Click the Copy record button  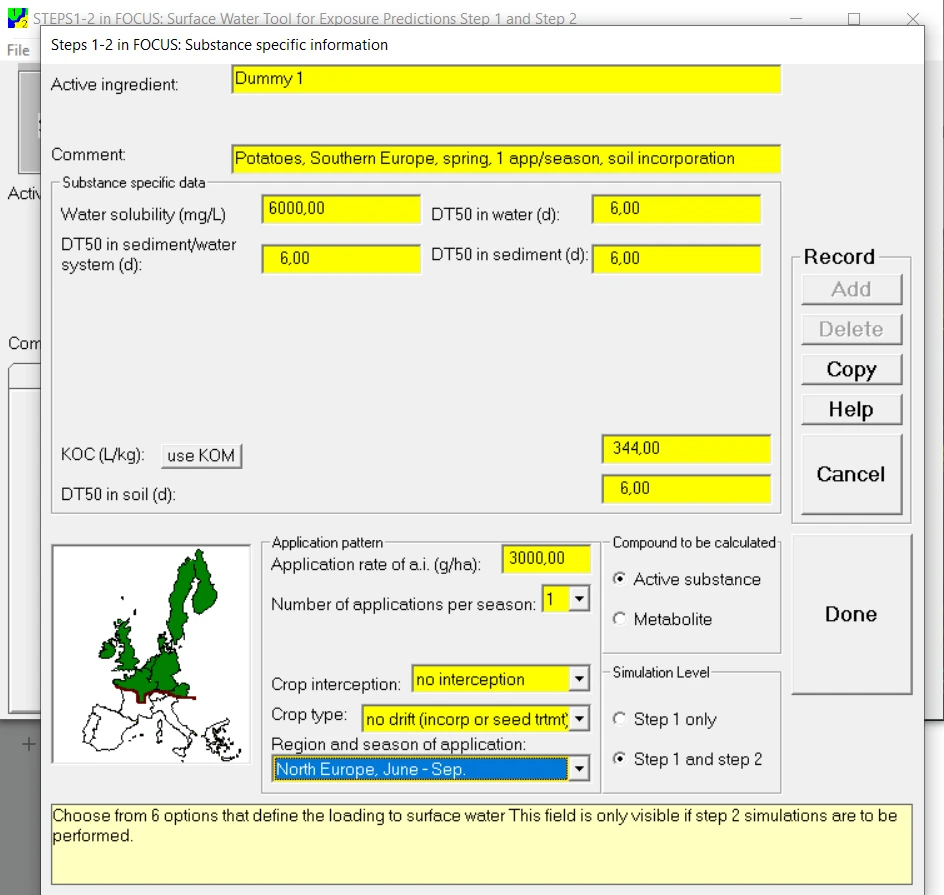pos(851,369)
